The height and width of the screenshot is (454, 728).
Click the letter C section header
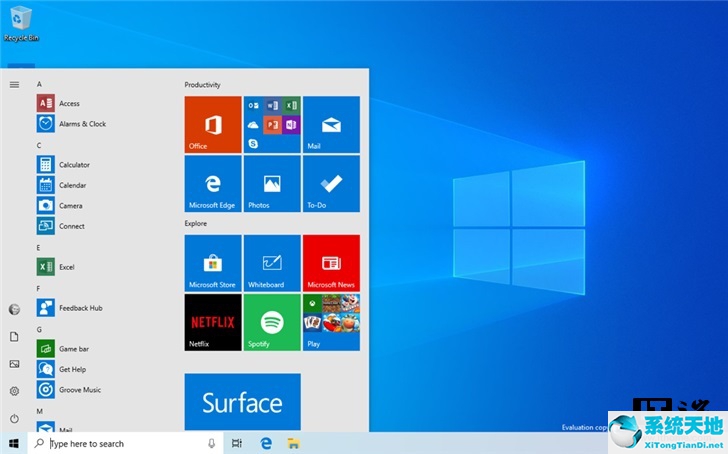39,145
